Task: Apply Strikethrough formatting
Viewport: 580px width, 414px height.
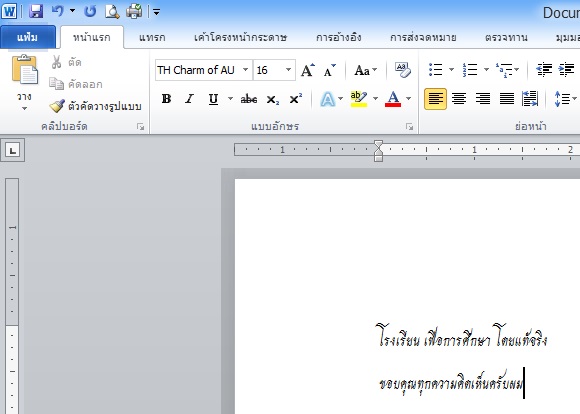Action: [x=249, y=99]
